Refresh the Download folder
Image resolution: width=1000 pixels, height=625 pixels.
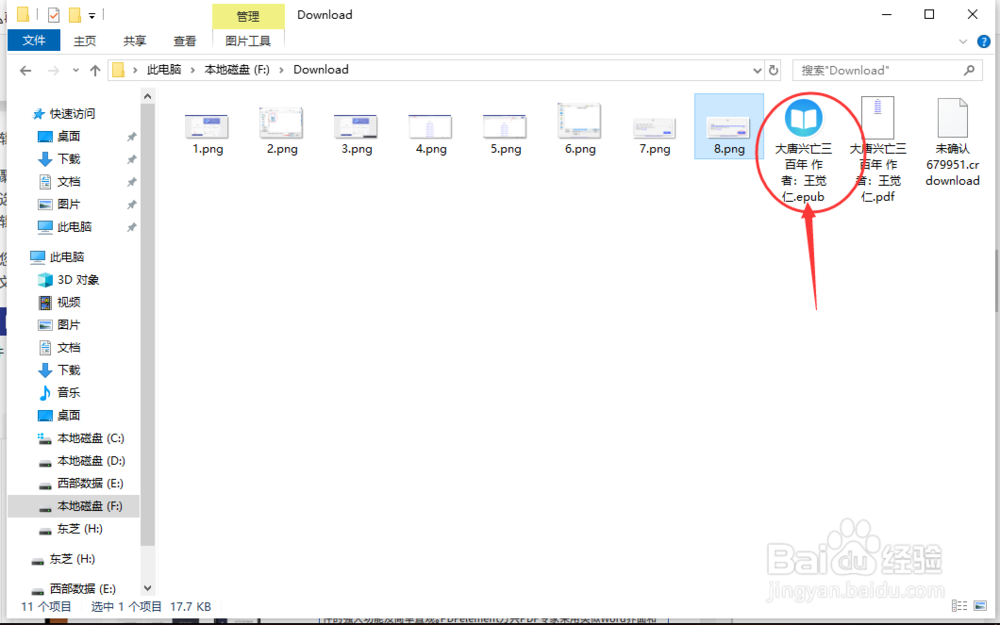coord(774,70)
